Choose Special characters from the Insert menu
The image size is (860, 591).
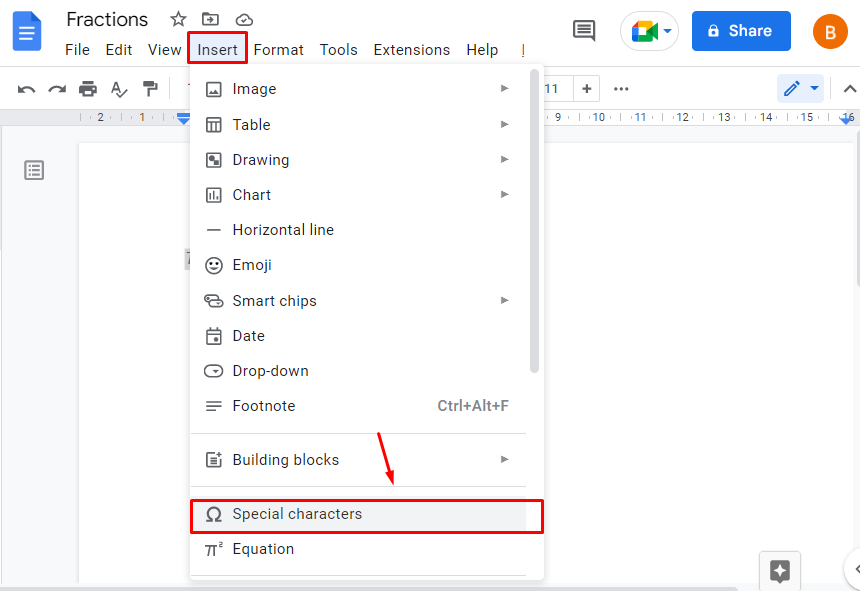point(359,514)
